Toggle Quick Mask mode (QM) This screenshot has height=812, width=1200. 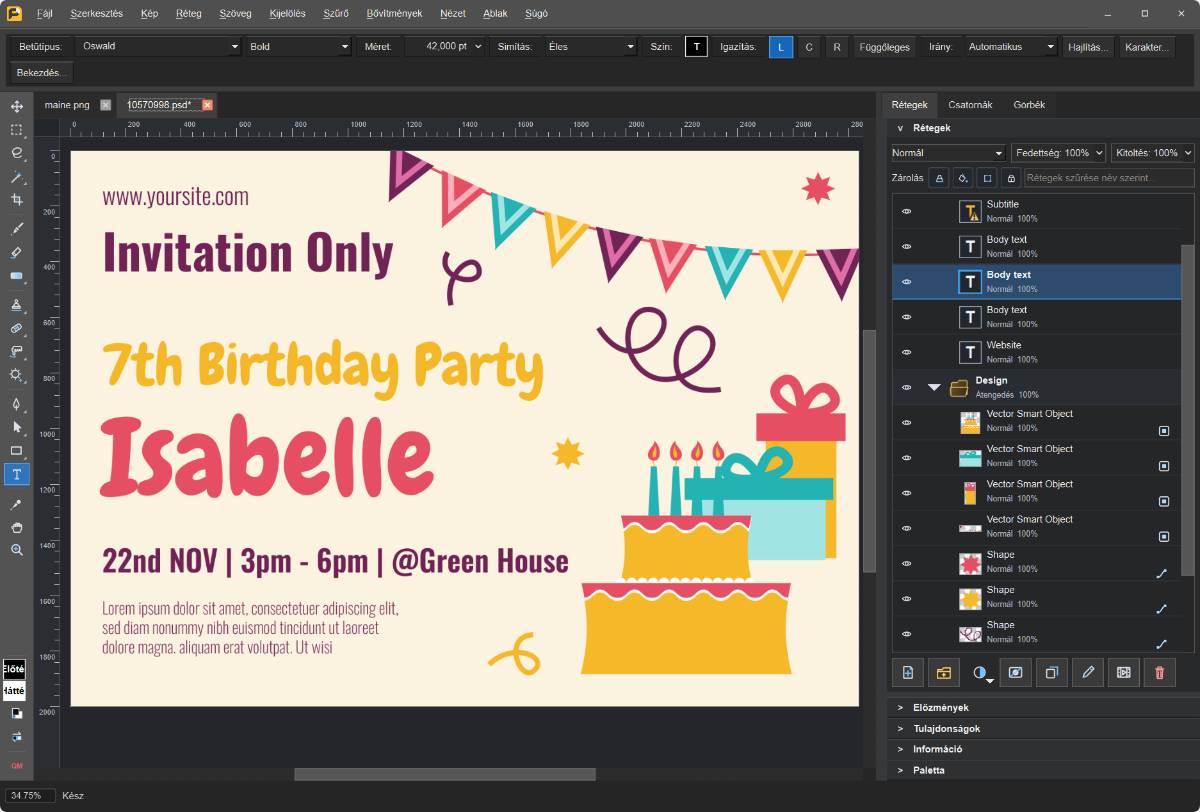point(16,765)
